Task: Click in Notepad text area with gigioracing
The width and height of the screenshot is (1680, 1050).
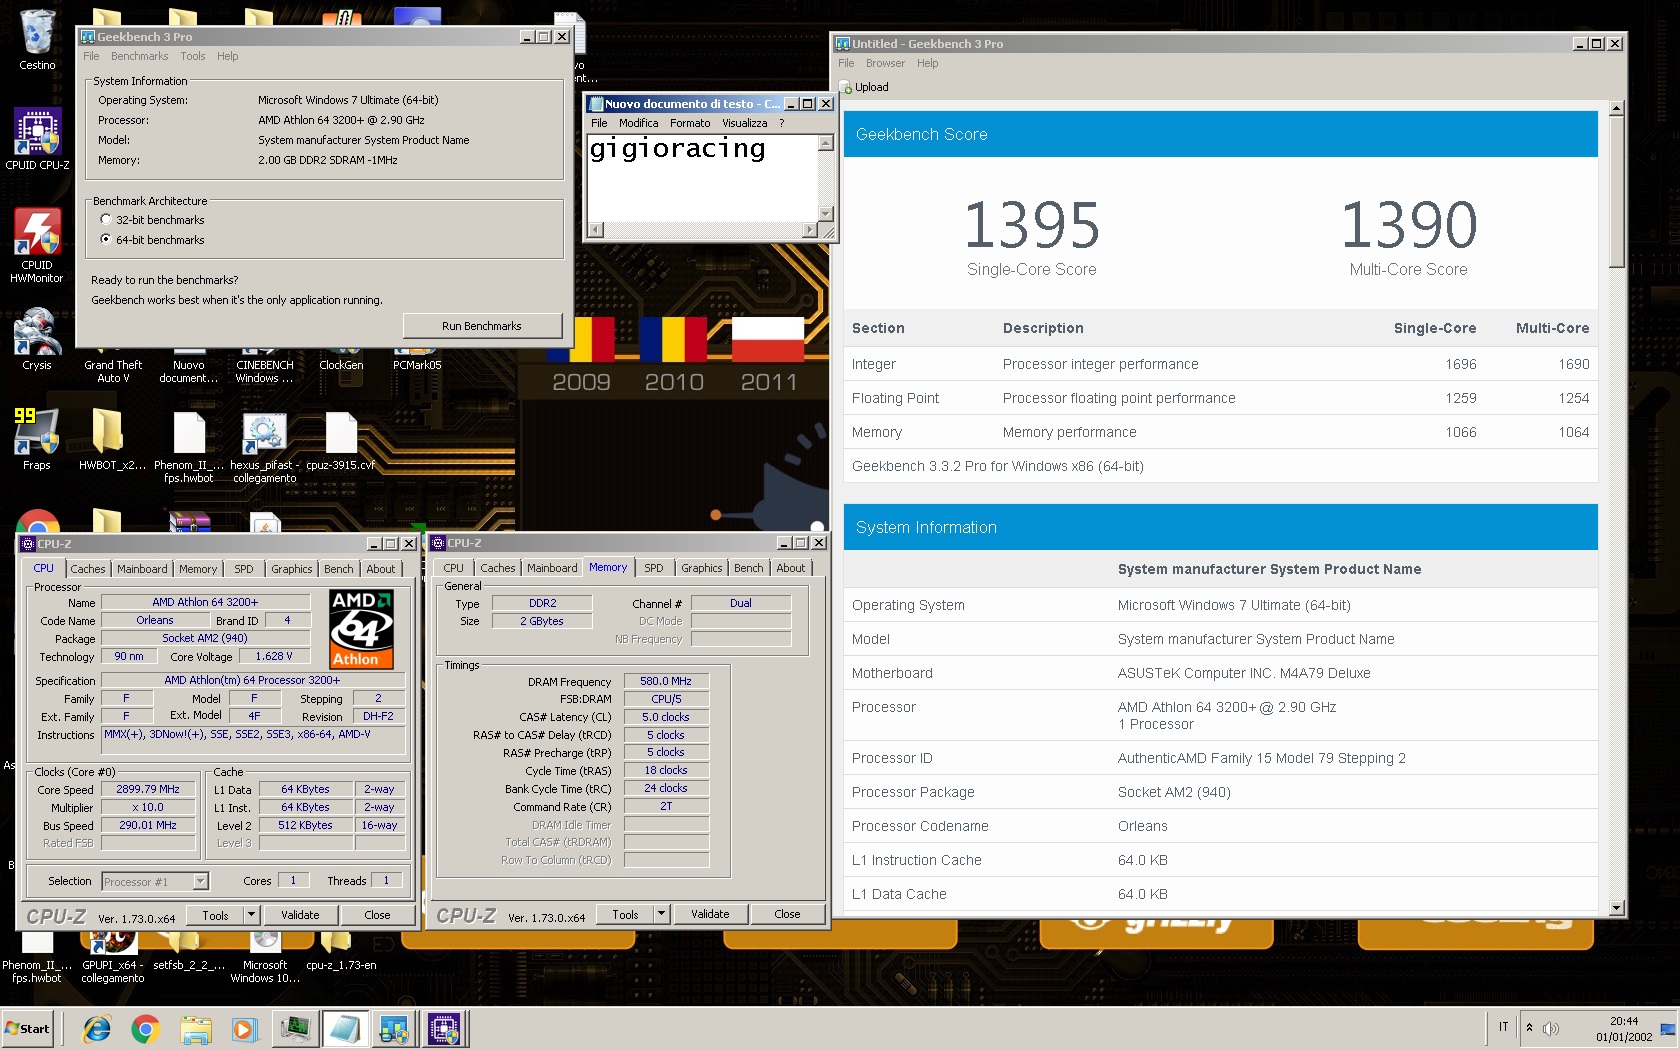Action: 703,178
